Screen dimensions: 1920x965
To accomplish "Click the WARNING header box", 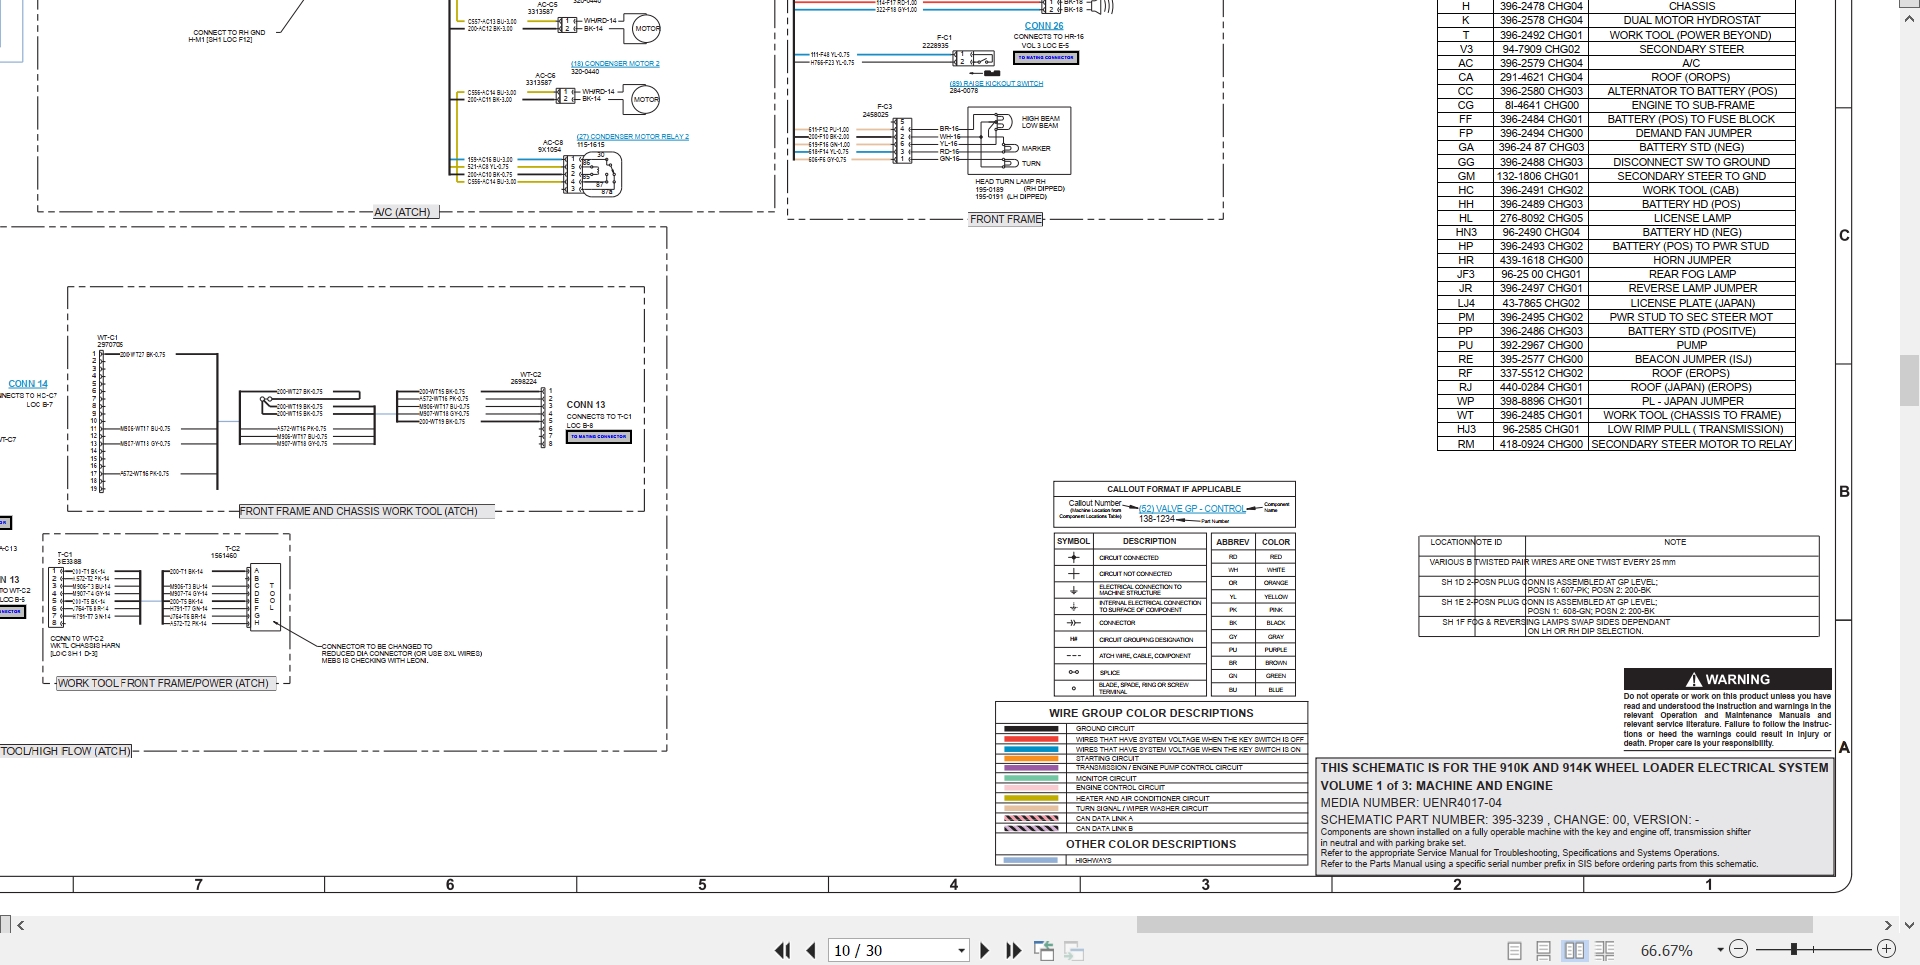I will pos(1727,679).
